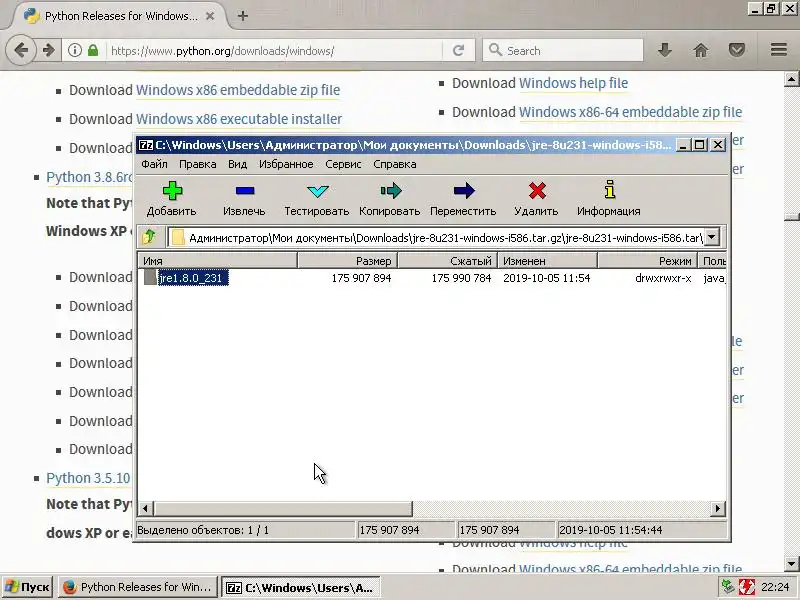Open a new Firefox tab
Viewport: 800px width, 600px height.
pyautogui.click(x=243, y=16)
